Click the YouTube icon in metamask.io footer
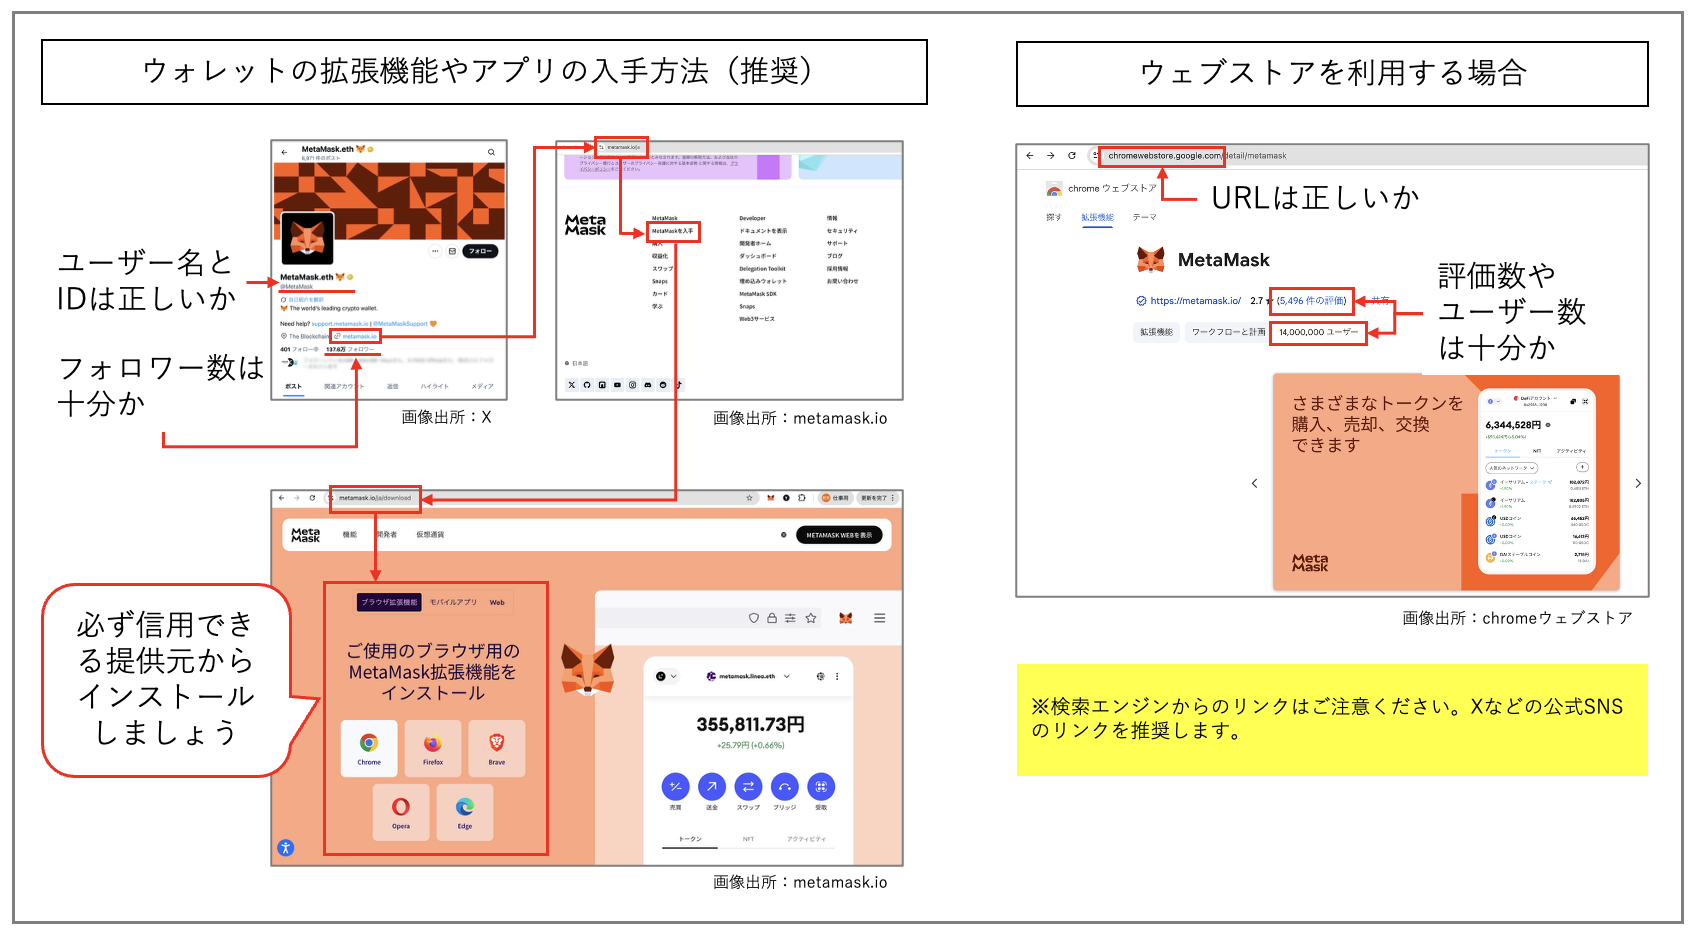The image size is (1696, 936). pyautogui.click(x=617, y=384)
